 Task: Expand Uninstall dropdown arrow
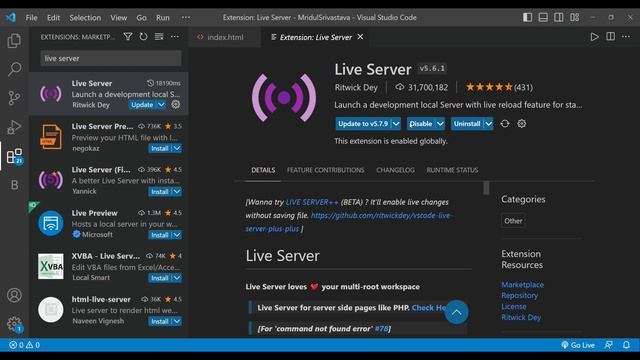489,124
